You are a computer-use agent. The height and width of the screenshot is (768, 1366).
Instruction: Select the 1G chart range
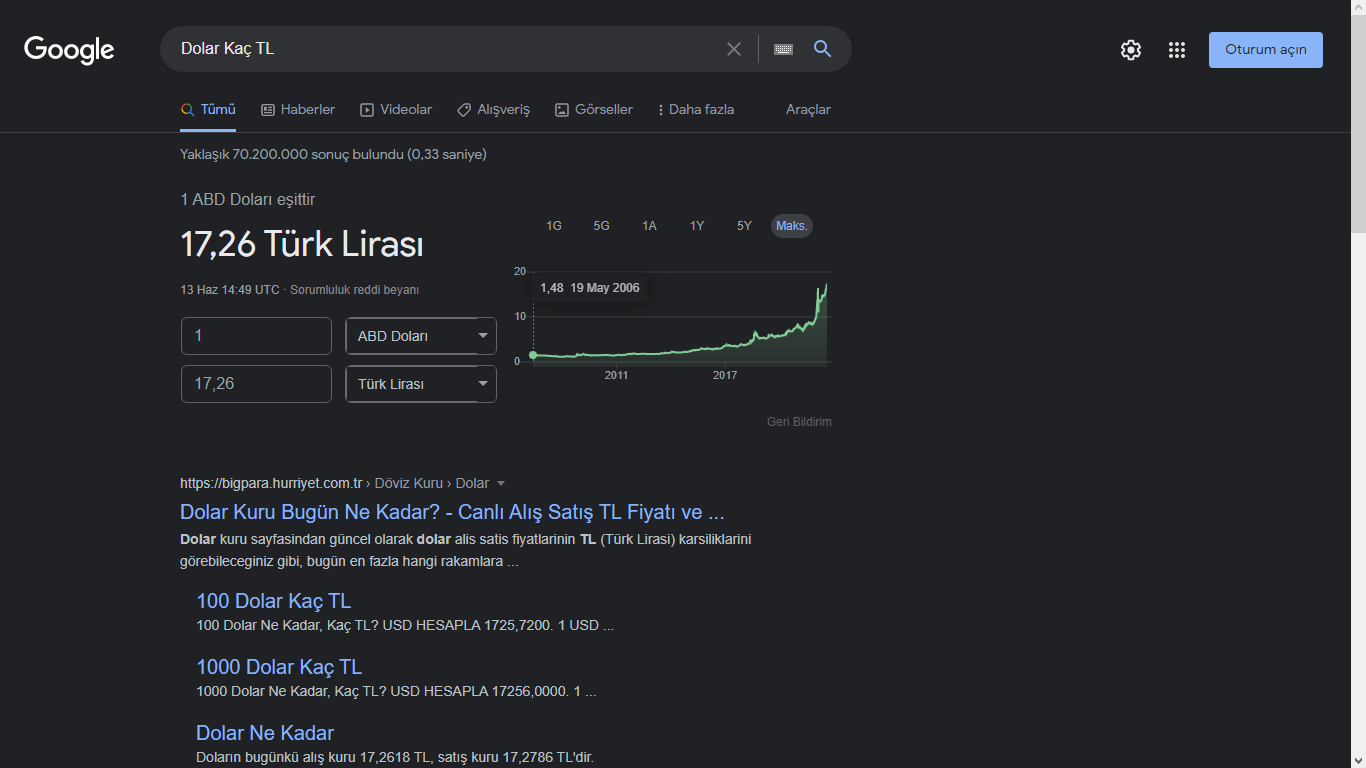tap(554, 226)
